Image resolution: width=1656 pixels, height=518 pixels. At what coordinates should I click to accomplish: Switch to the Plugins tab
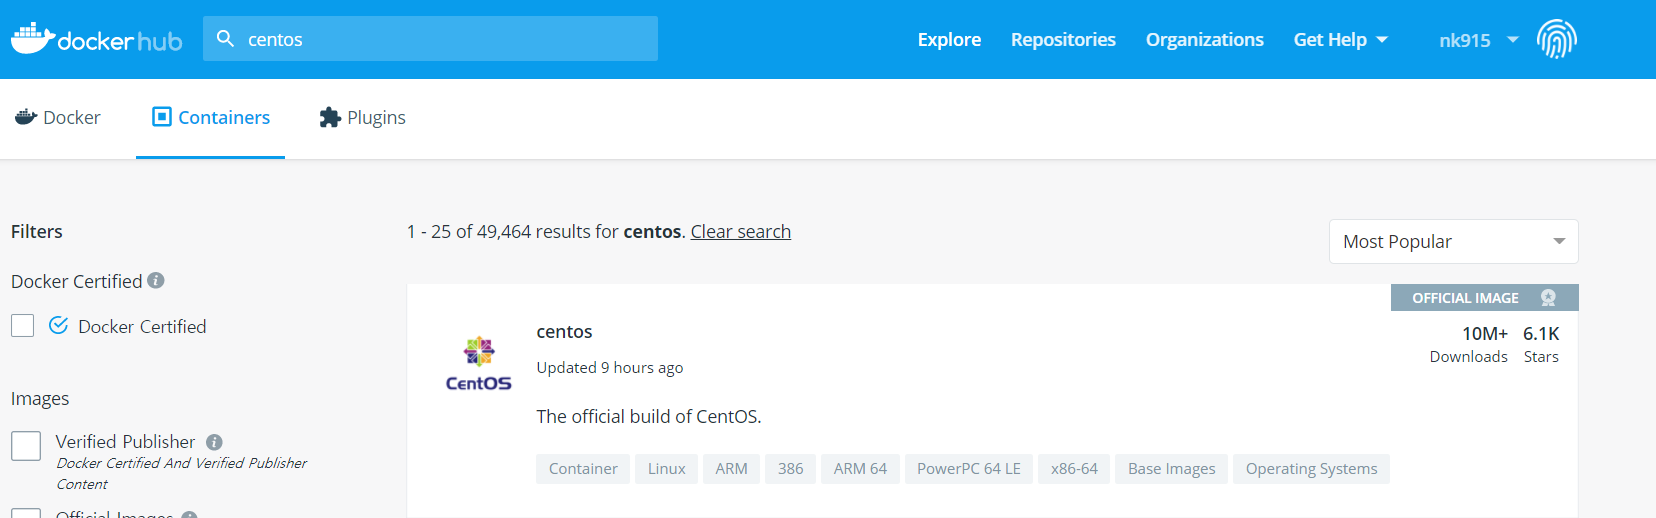362,117
